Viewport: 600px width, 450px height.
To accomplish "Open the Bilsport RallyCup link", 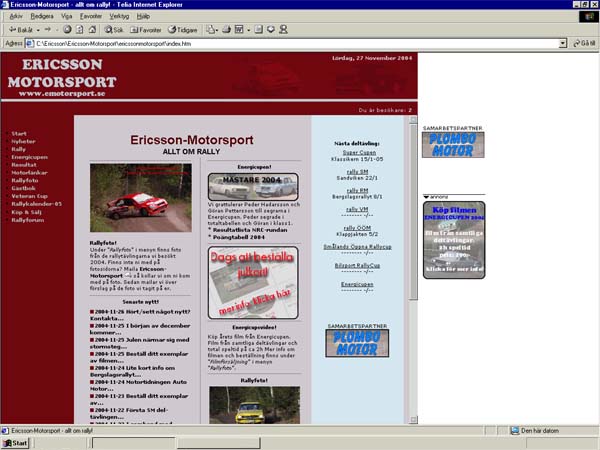I will tap(357, 266).
